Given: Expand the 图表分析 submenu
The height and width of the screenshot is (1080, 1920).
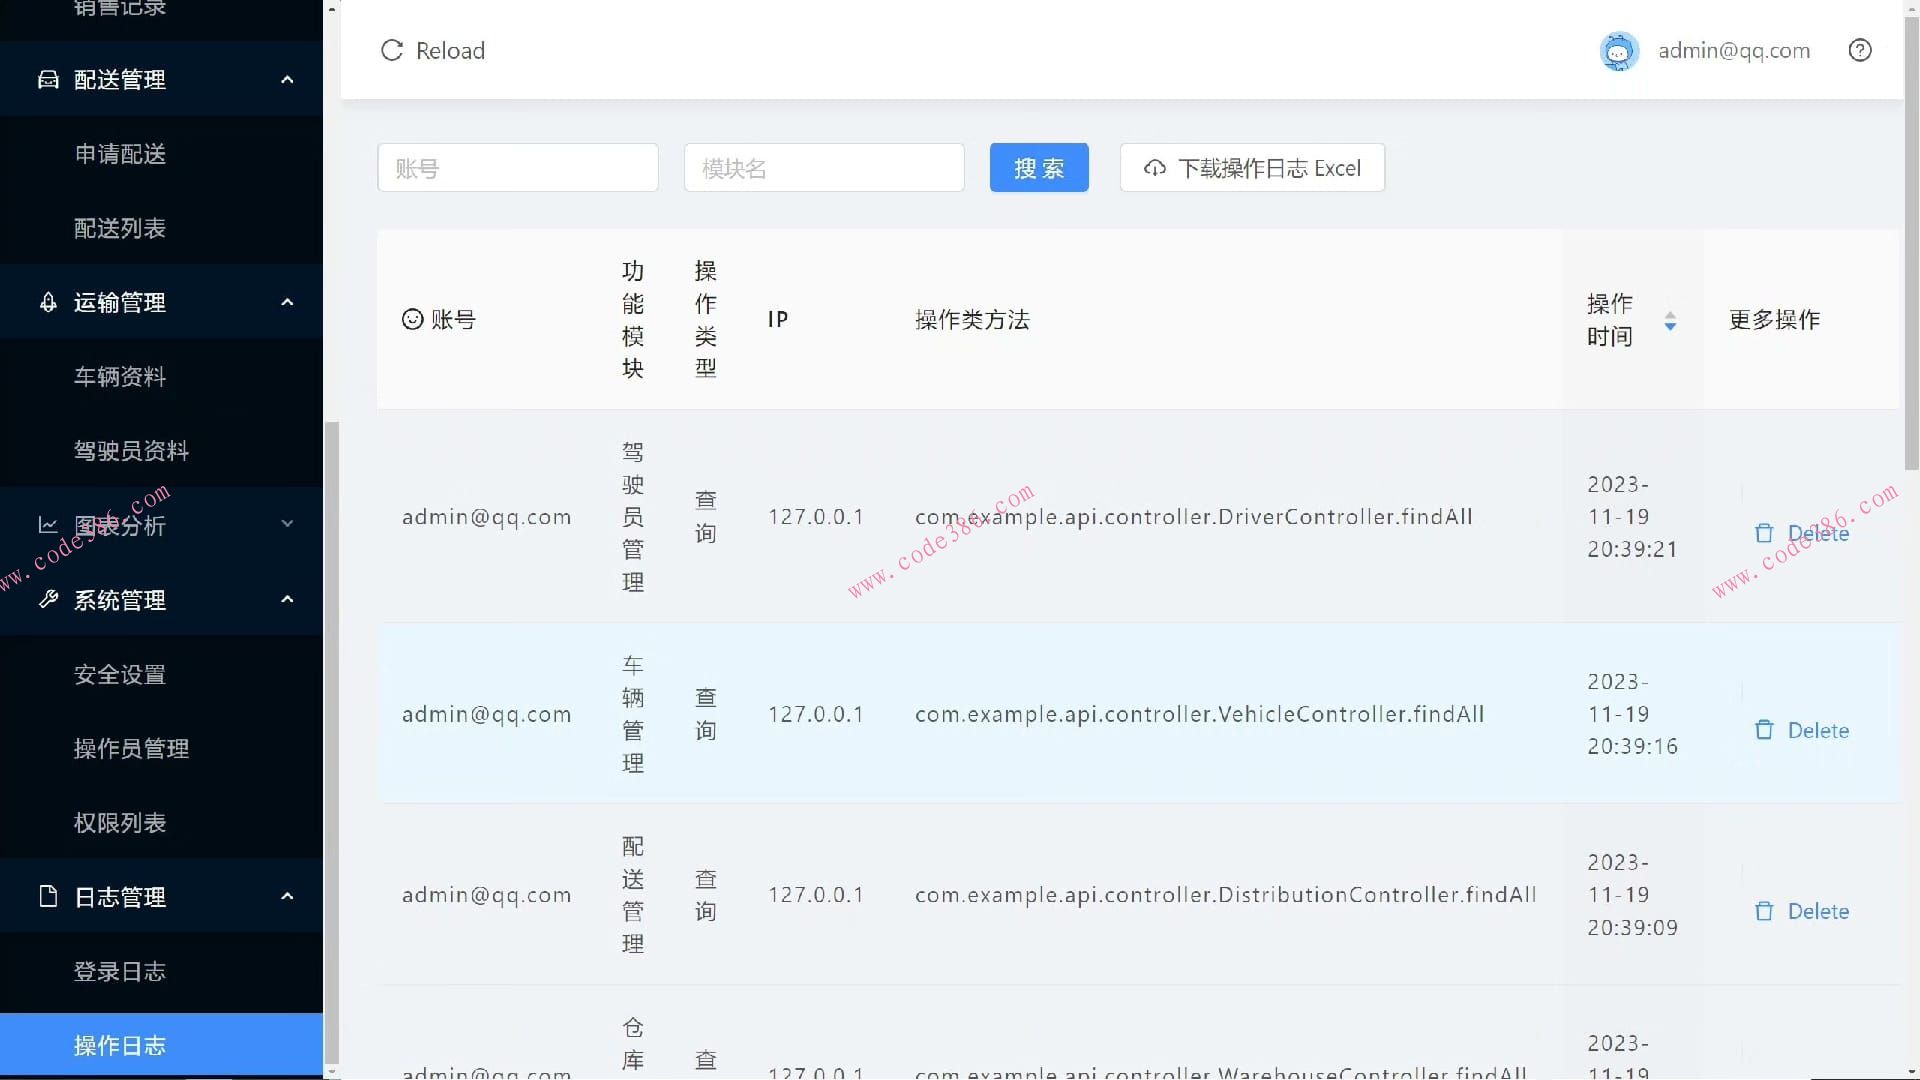Looking at the screenshot, I should coord(287,524).
